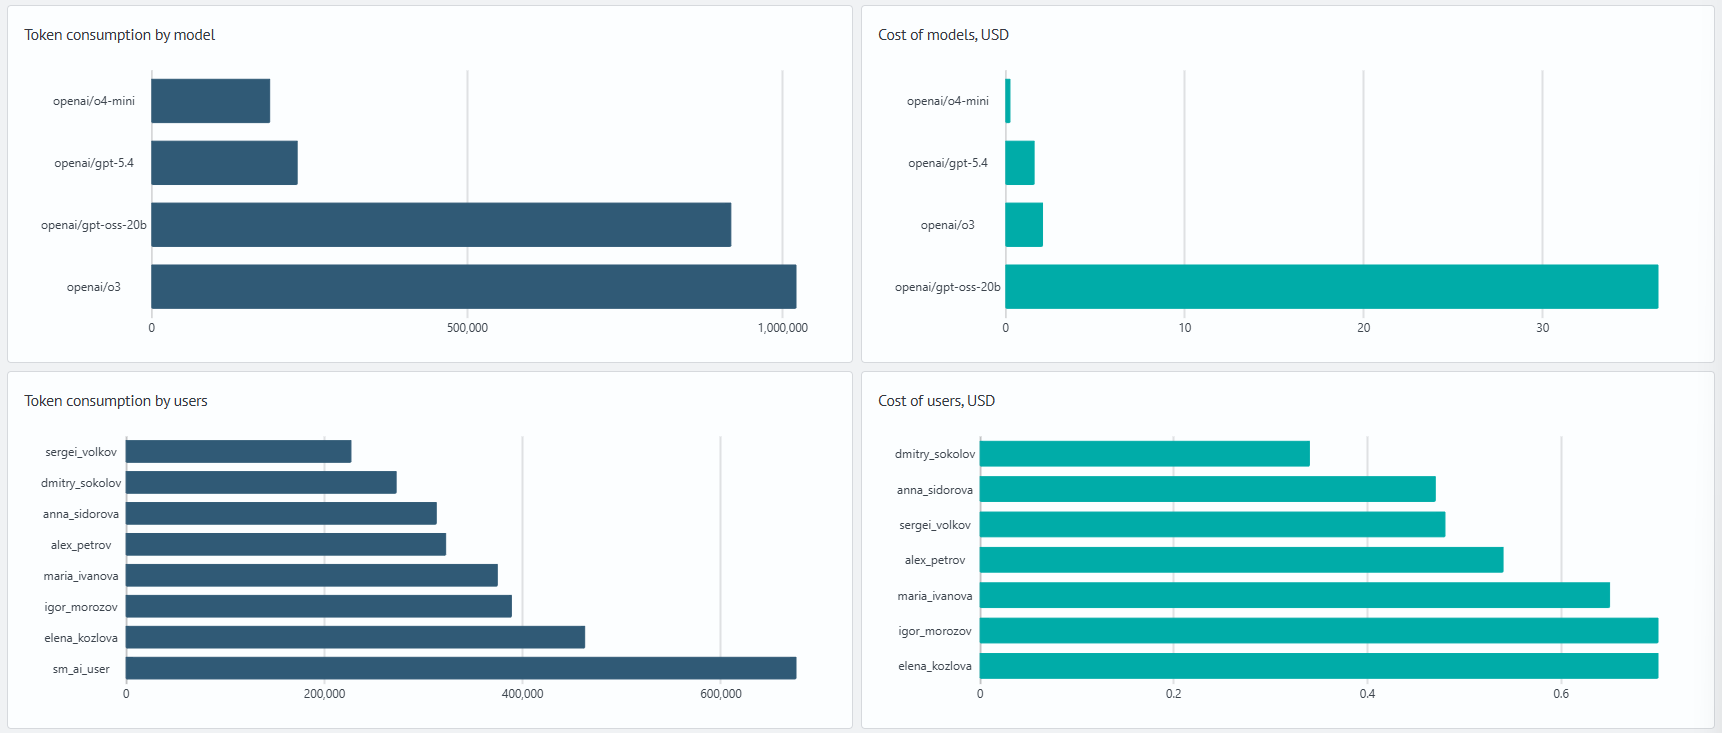Click anna_sidorova label in cost users chart
The height and width of the screenshot is (733, 1722).
[935, 490]
